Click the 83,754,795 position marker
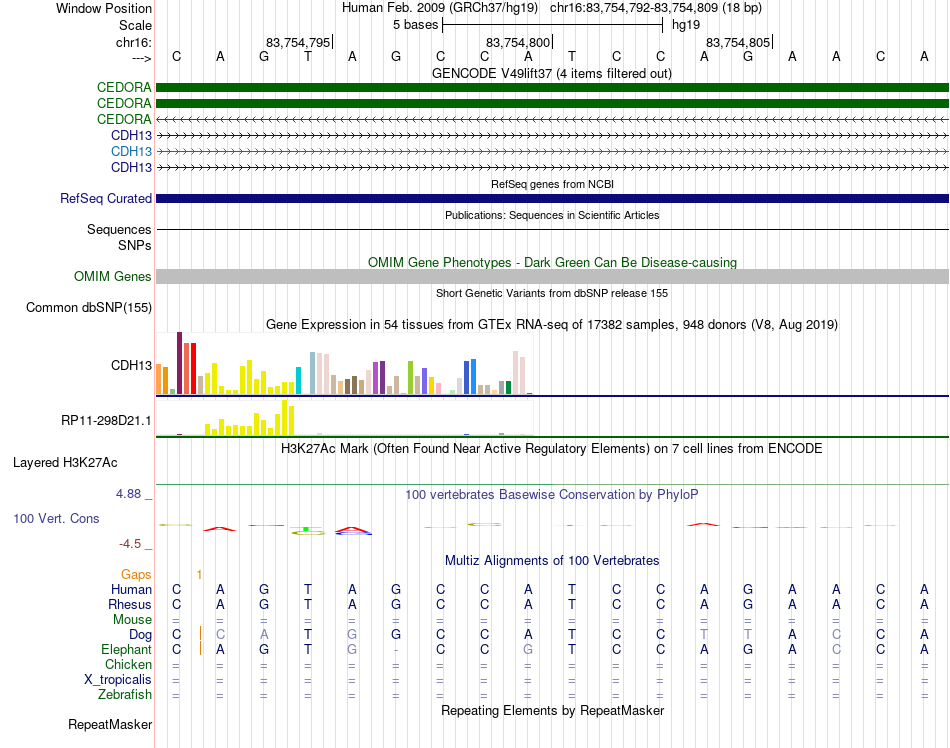This screenshot has height=748, width=950. coord(298,42)
